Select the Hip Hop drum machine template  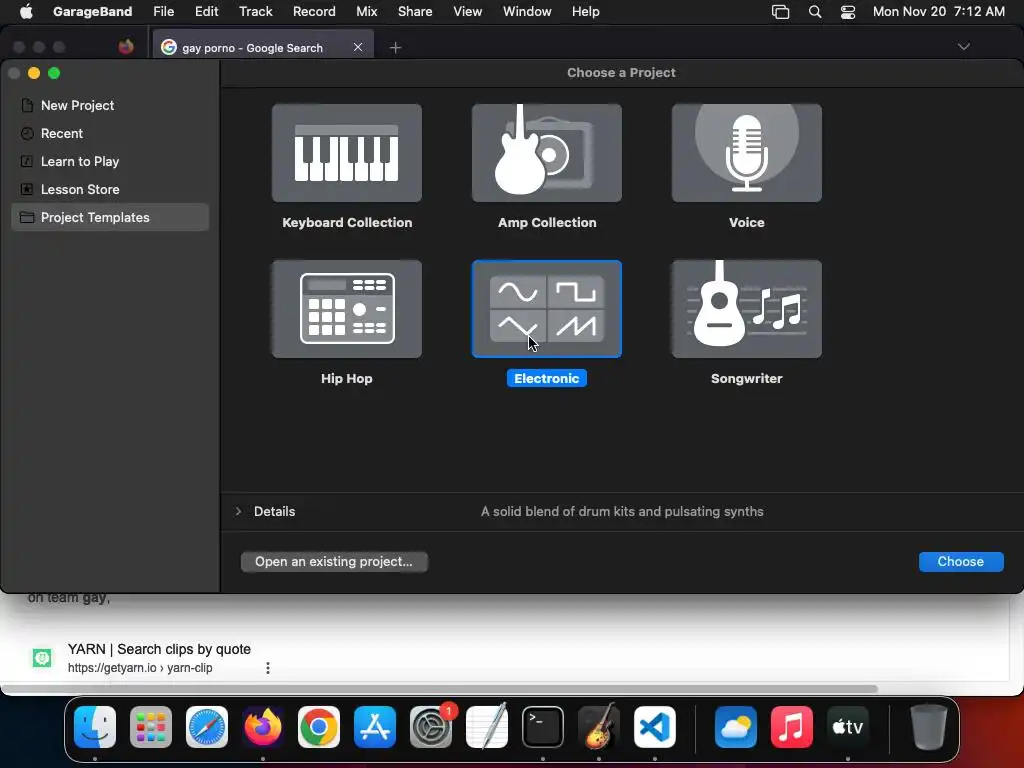347,309
